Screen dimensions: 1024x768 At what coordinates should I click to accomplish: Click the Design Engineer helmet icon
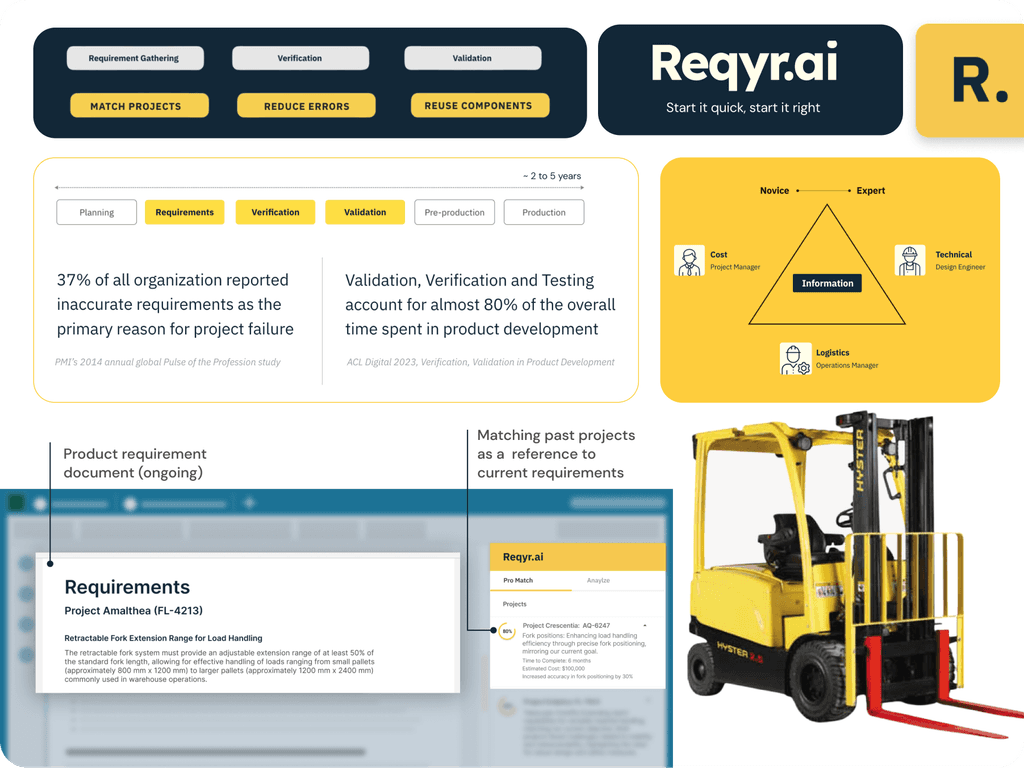[x=910, y=261]
